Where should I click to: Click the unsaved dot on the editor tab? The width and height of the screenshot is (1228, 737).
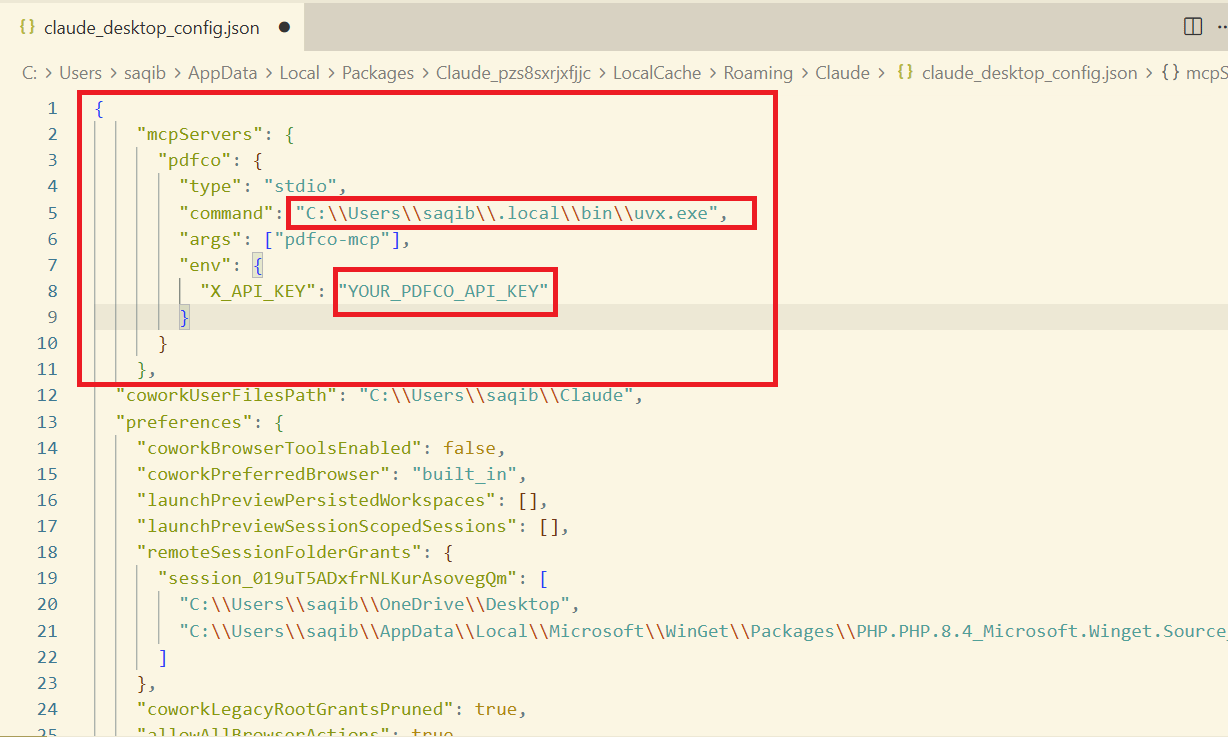tap(284, 28)
